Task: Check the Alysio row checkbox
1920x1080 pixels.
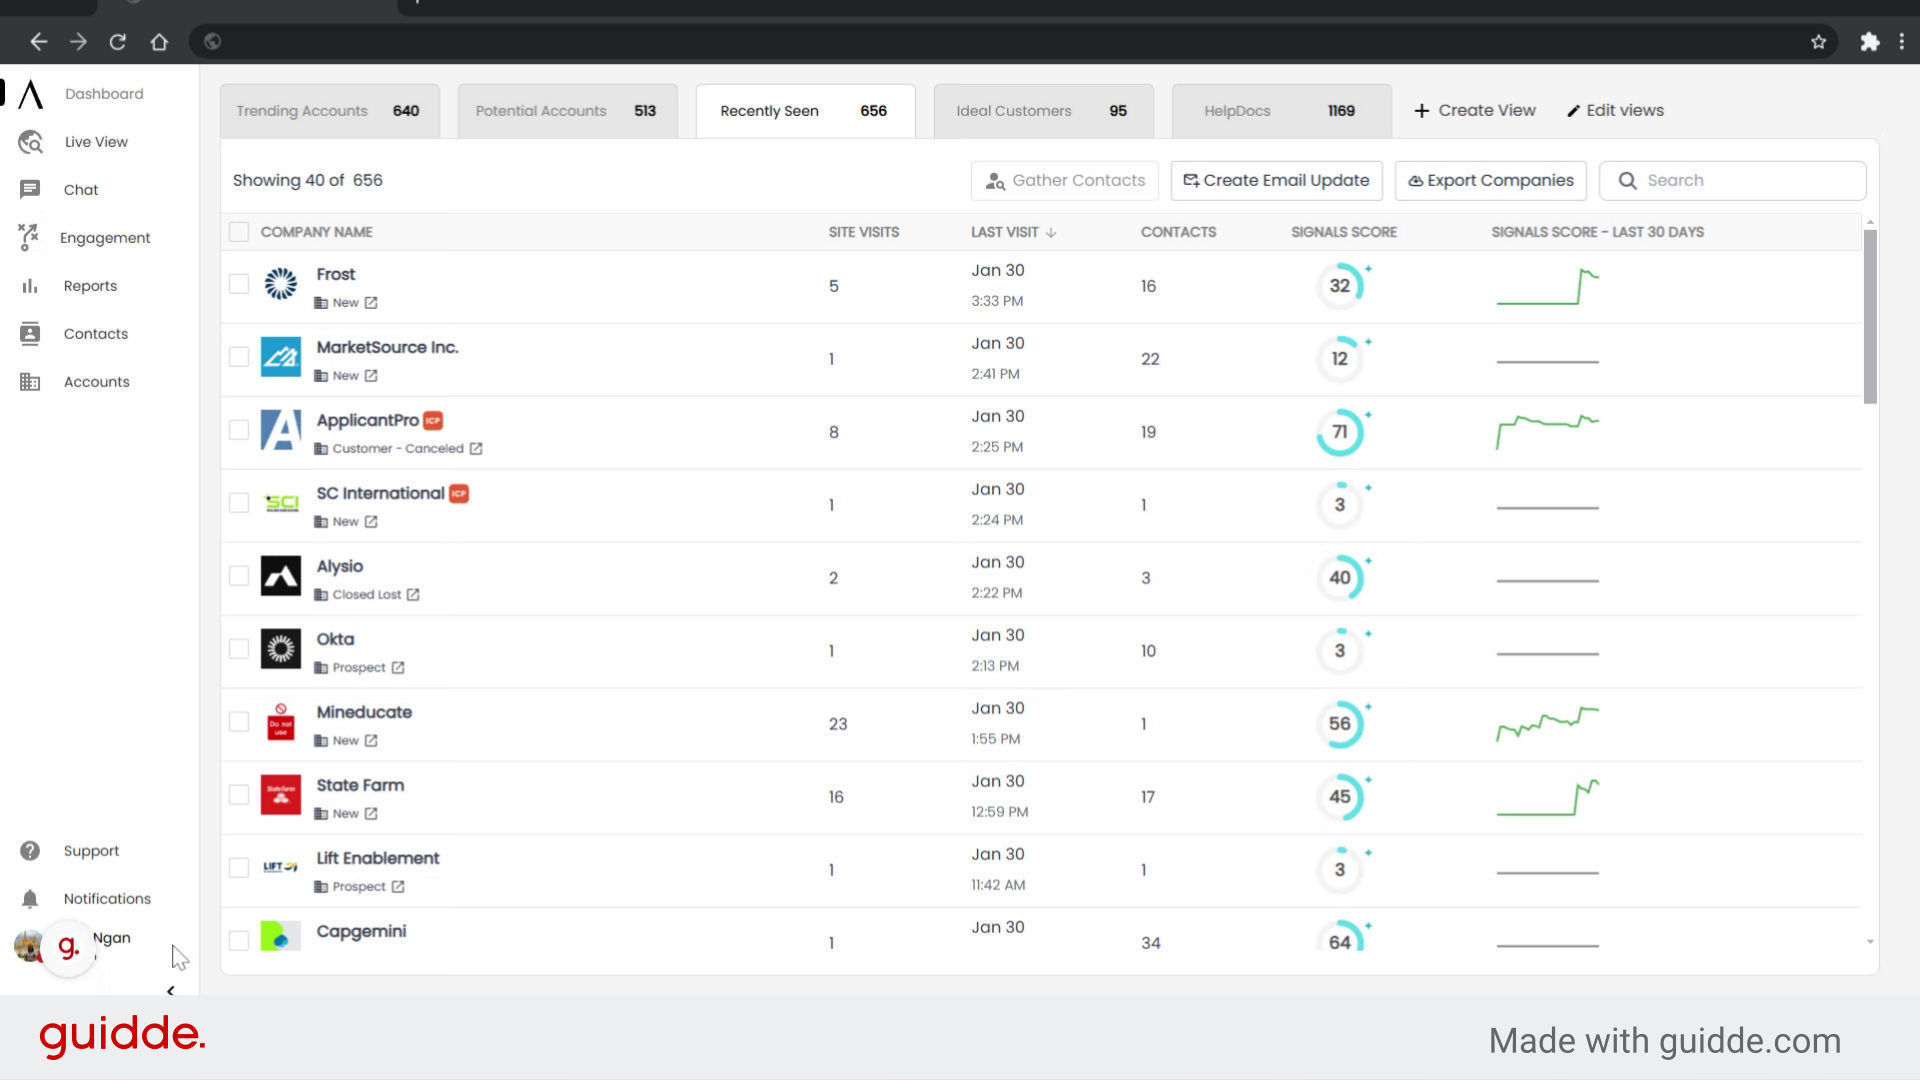Action: 239,576
